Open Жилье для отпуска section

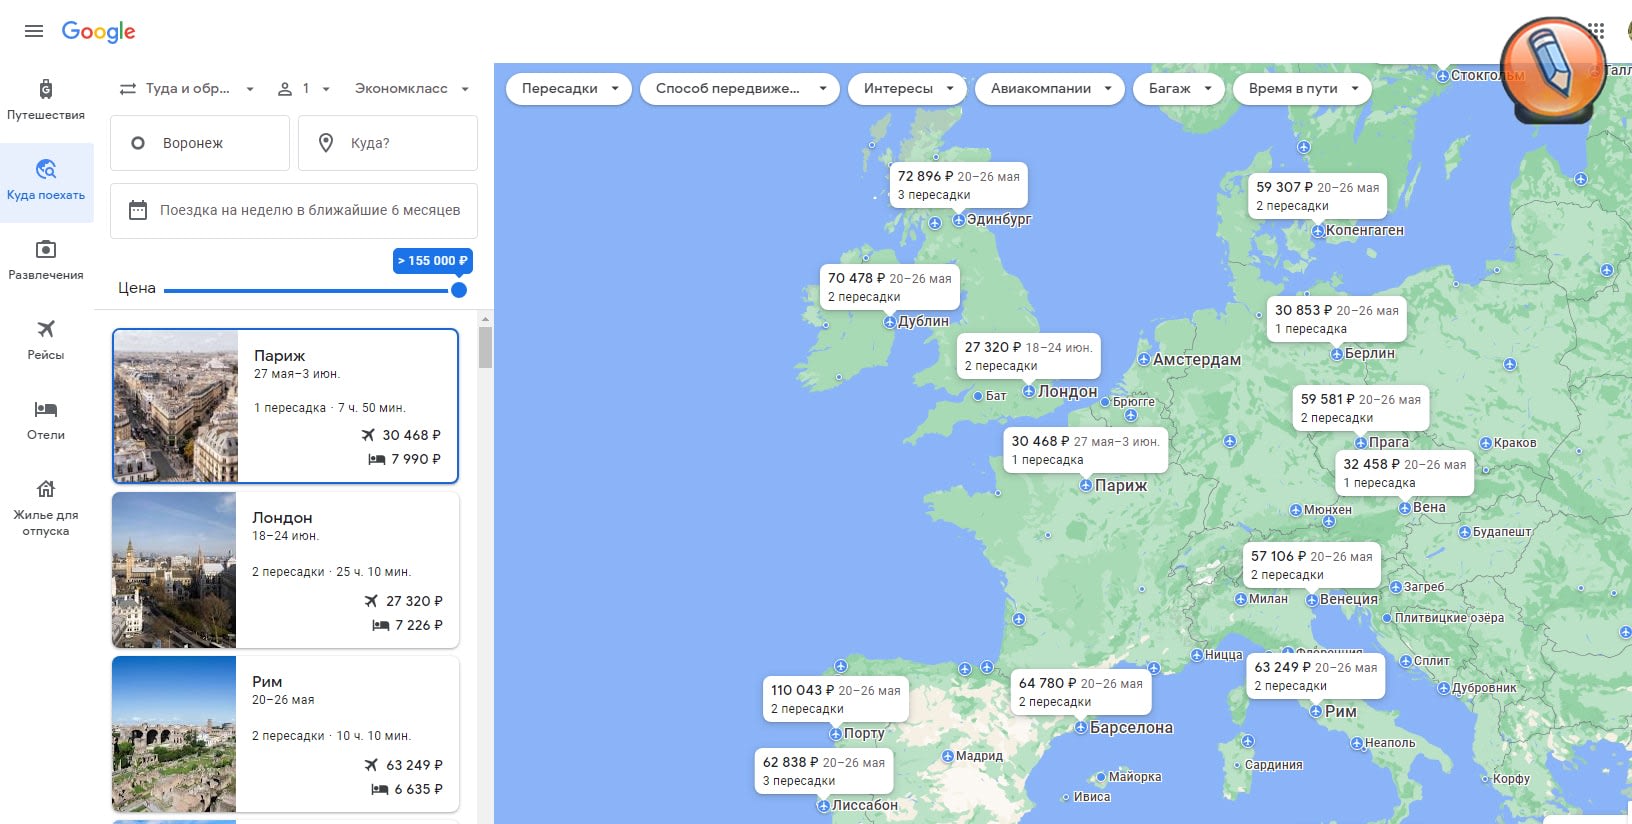[46, 508]
